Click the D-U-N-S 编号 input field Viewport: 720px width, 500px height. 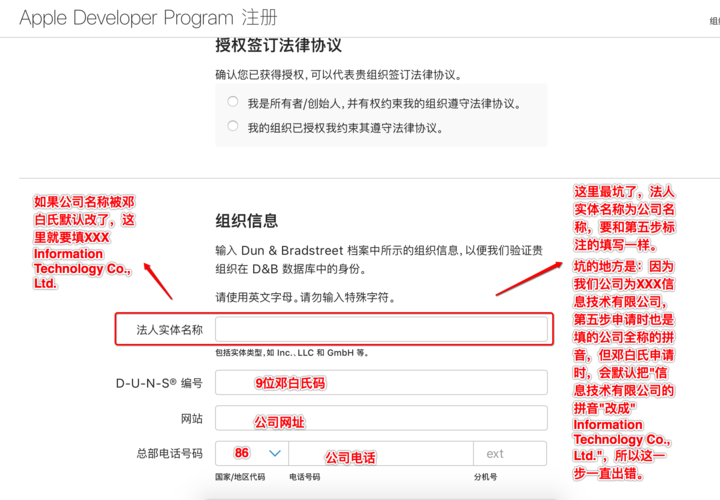381,382
